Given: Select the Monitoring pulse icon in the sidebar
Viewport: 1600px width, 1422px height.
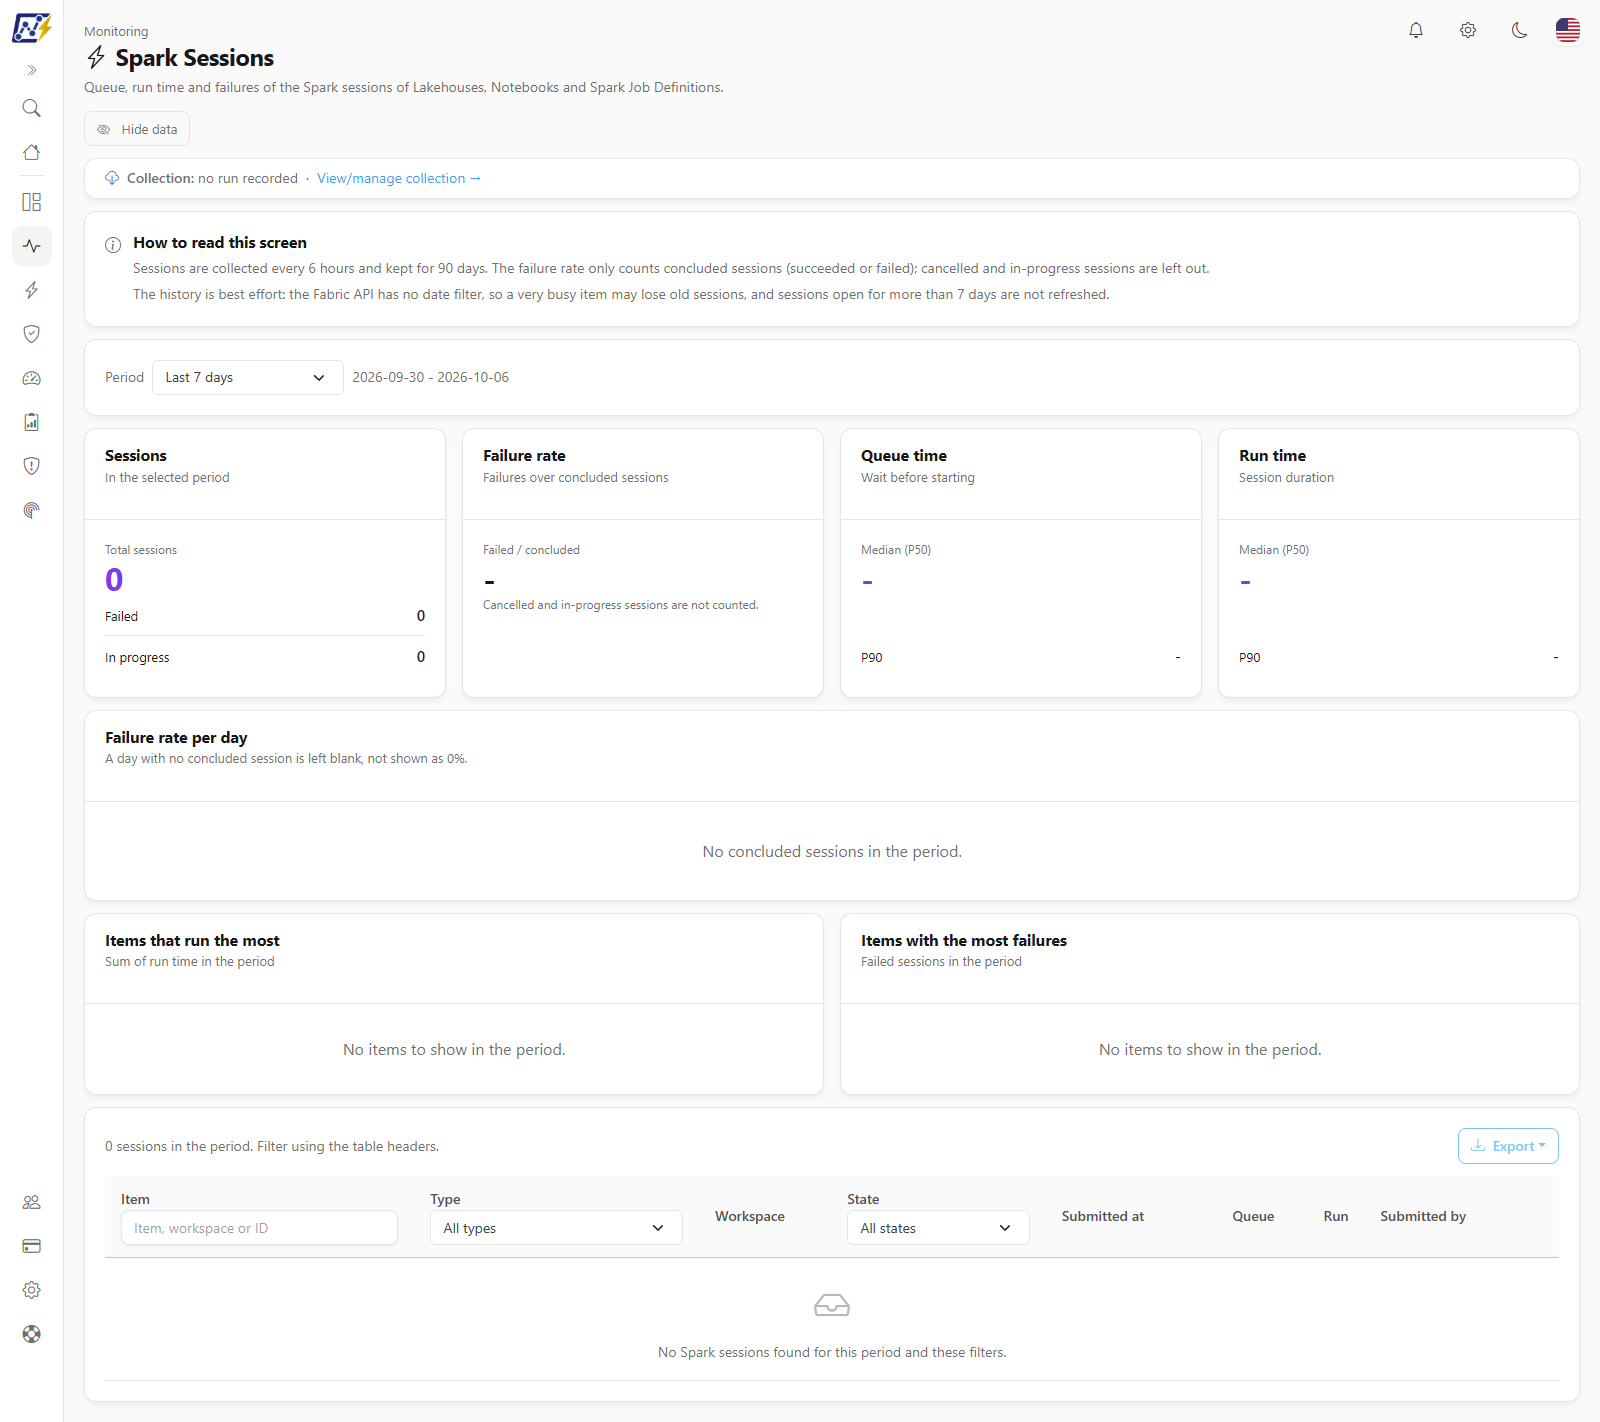Looking at the screenshot, I should pyautogui.click(x=32, y=246).
